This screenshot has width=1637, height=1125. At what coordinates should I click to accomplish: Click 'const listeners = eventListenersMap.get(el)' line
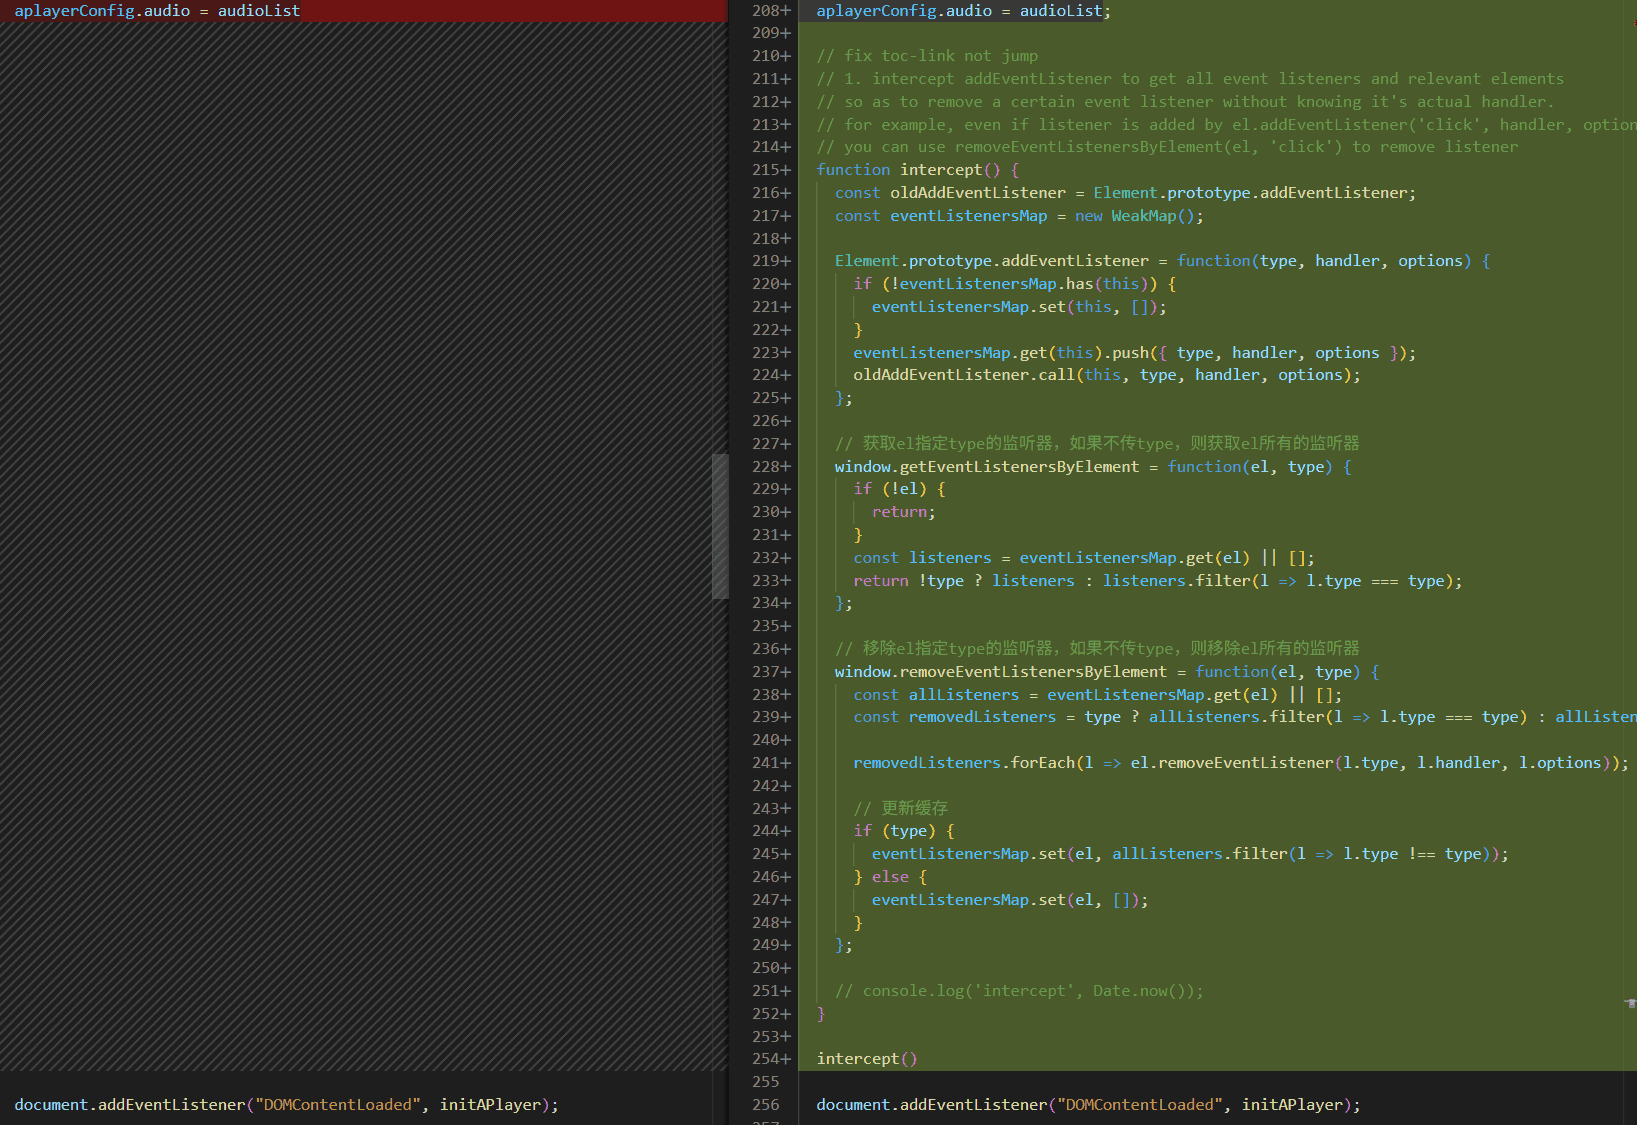(x=1083, y=558)
